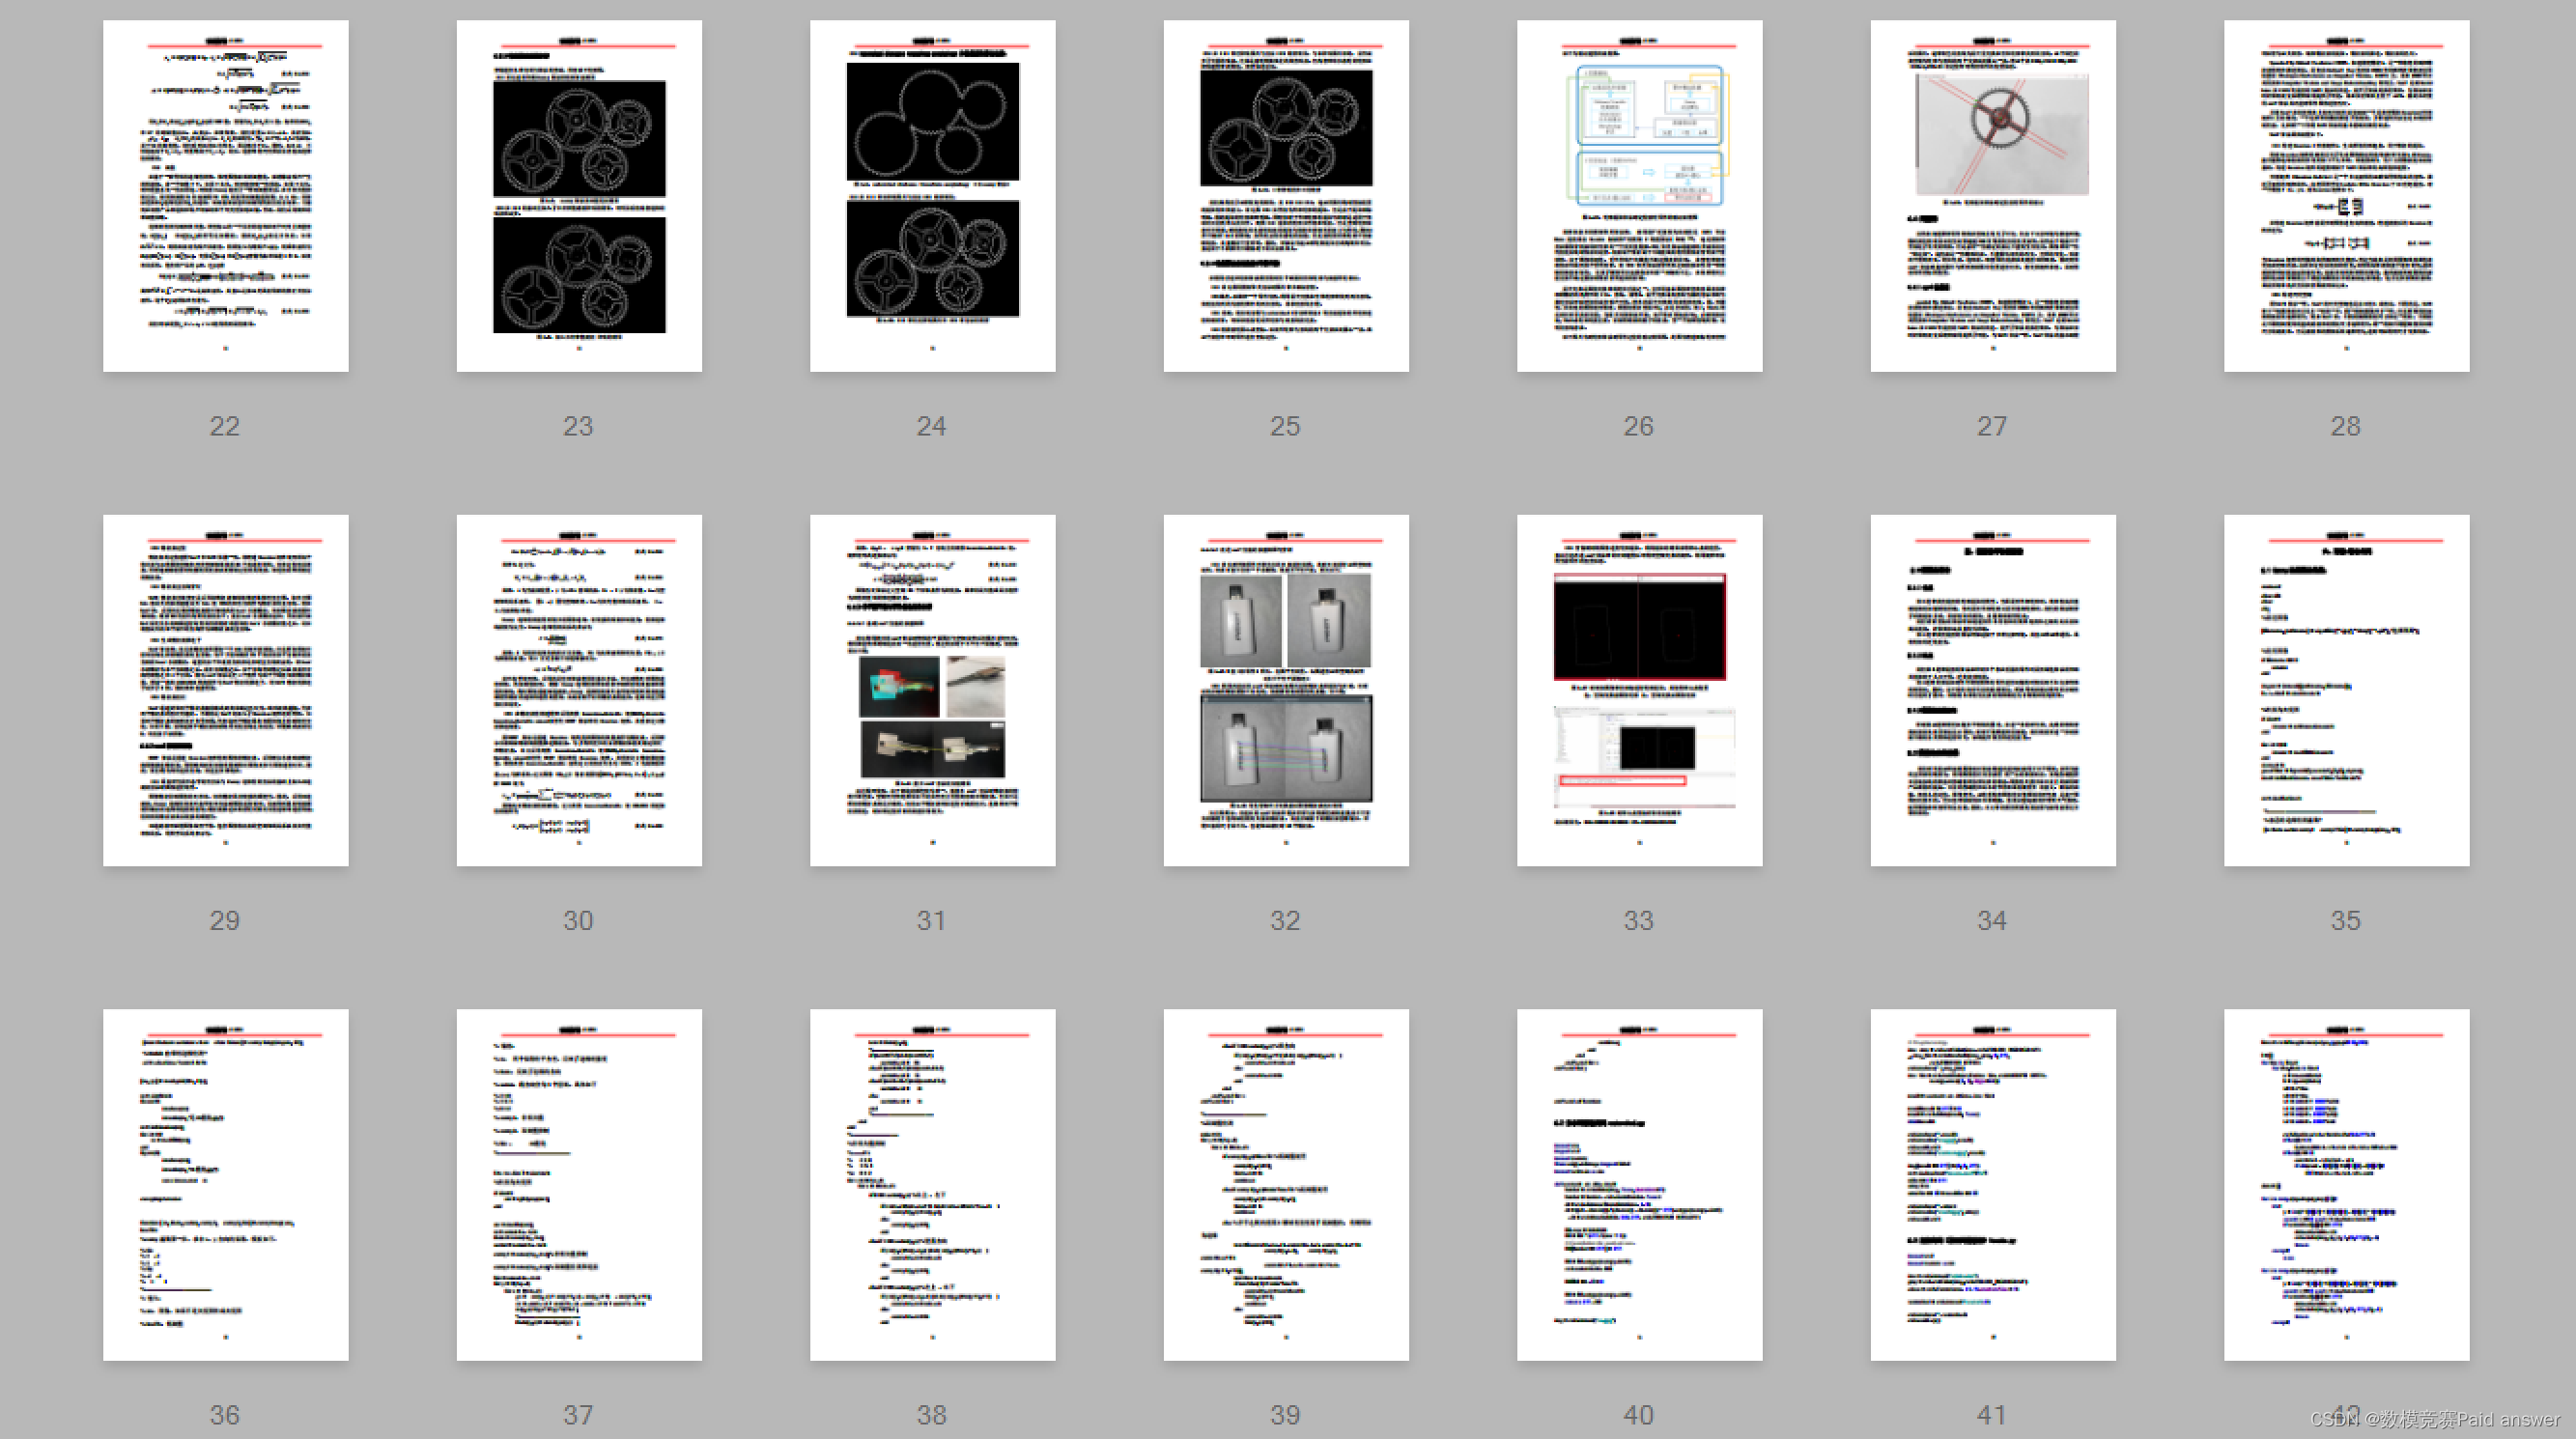Open page 33 thumbnail with black screenshot

pyautogui.click(x=1639, y=690)
